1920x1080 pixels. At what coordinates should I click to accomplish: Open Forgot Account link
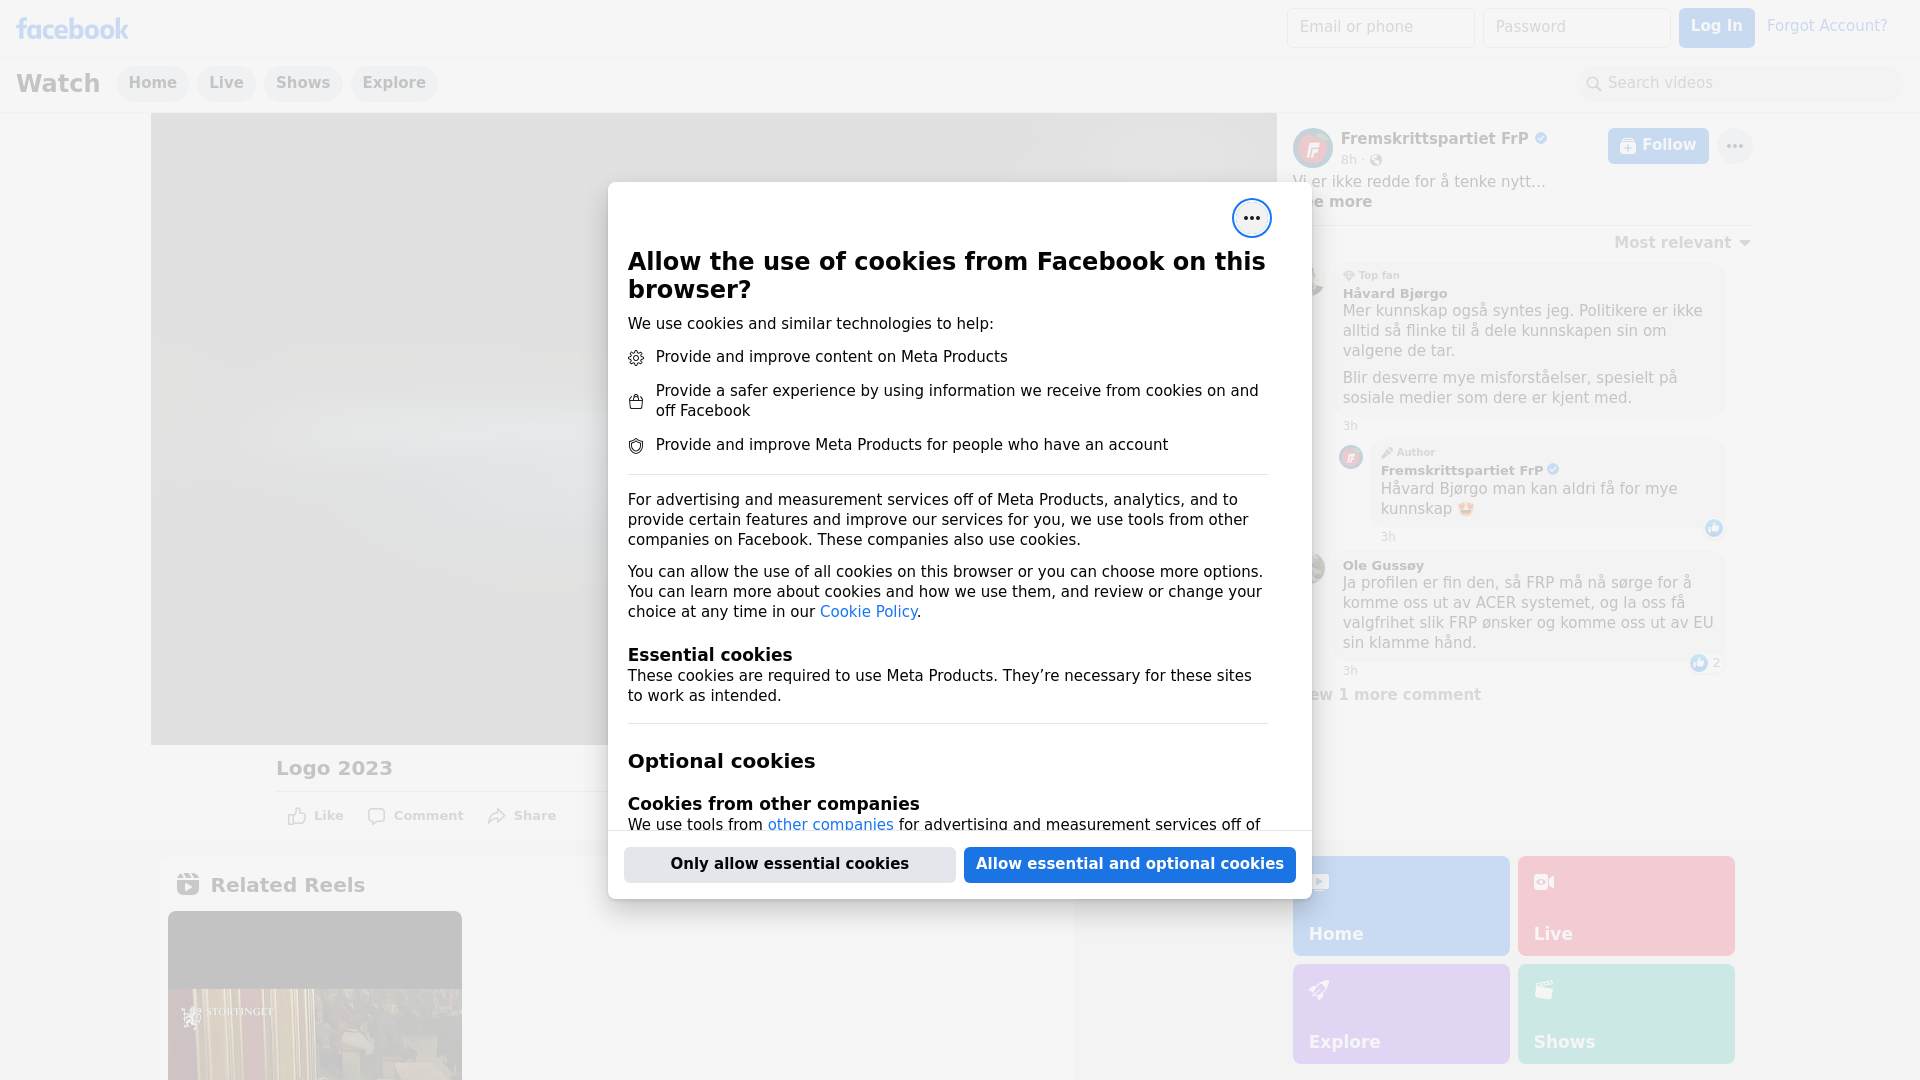pyautogui.click(x=1827, y=26)
